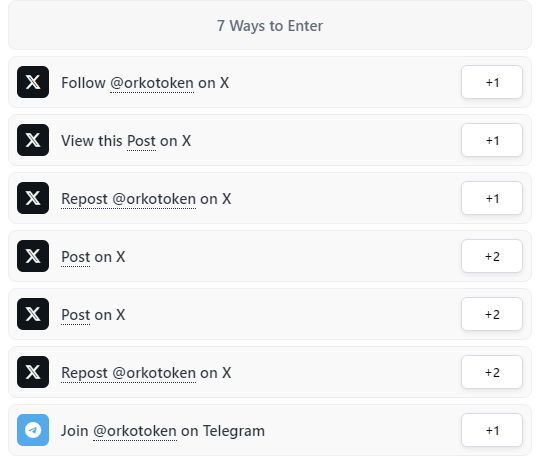540x462 pixels.
Task: Open the @orkotoken link in the Telegram row
Action: [135, 431]
